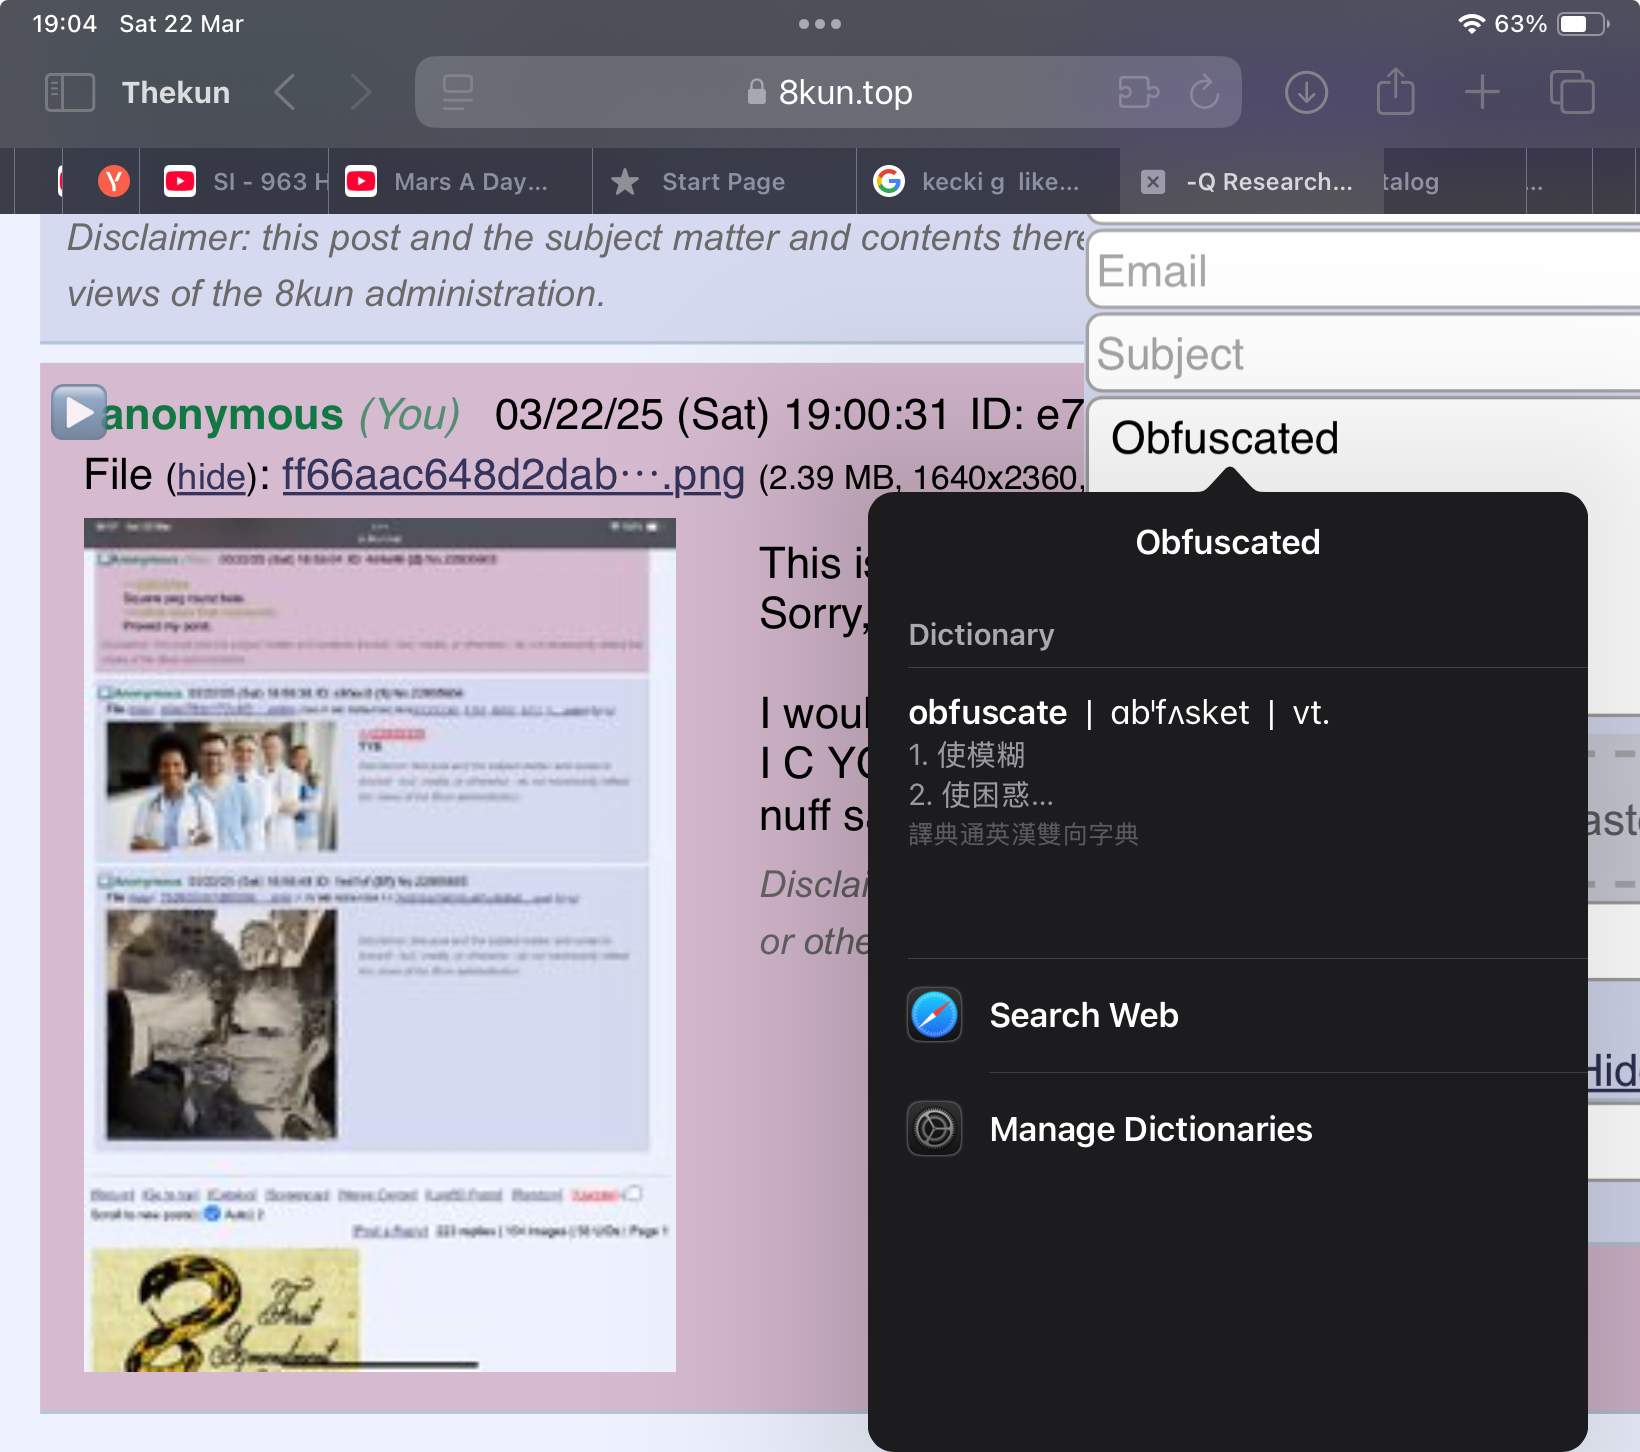Tap the post timestamp 03/22/25 (Sat) 19:00:31
1640x1452 pixels.
pyautogui.click(x=721, y=414)
